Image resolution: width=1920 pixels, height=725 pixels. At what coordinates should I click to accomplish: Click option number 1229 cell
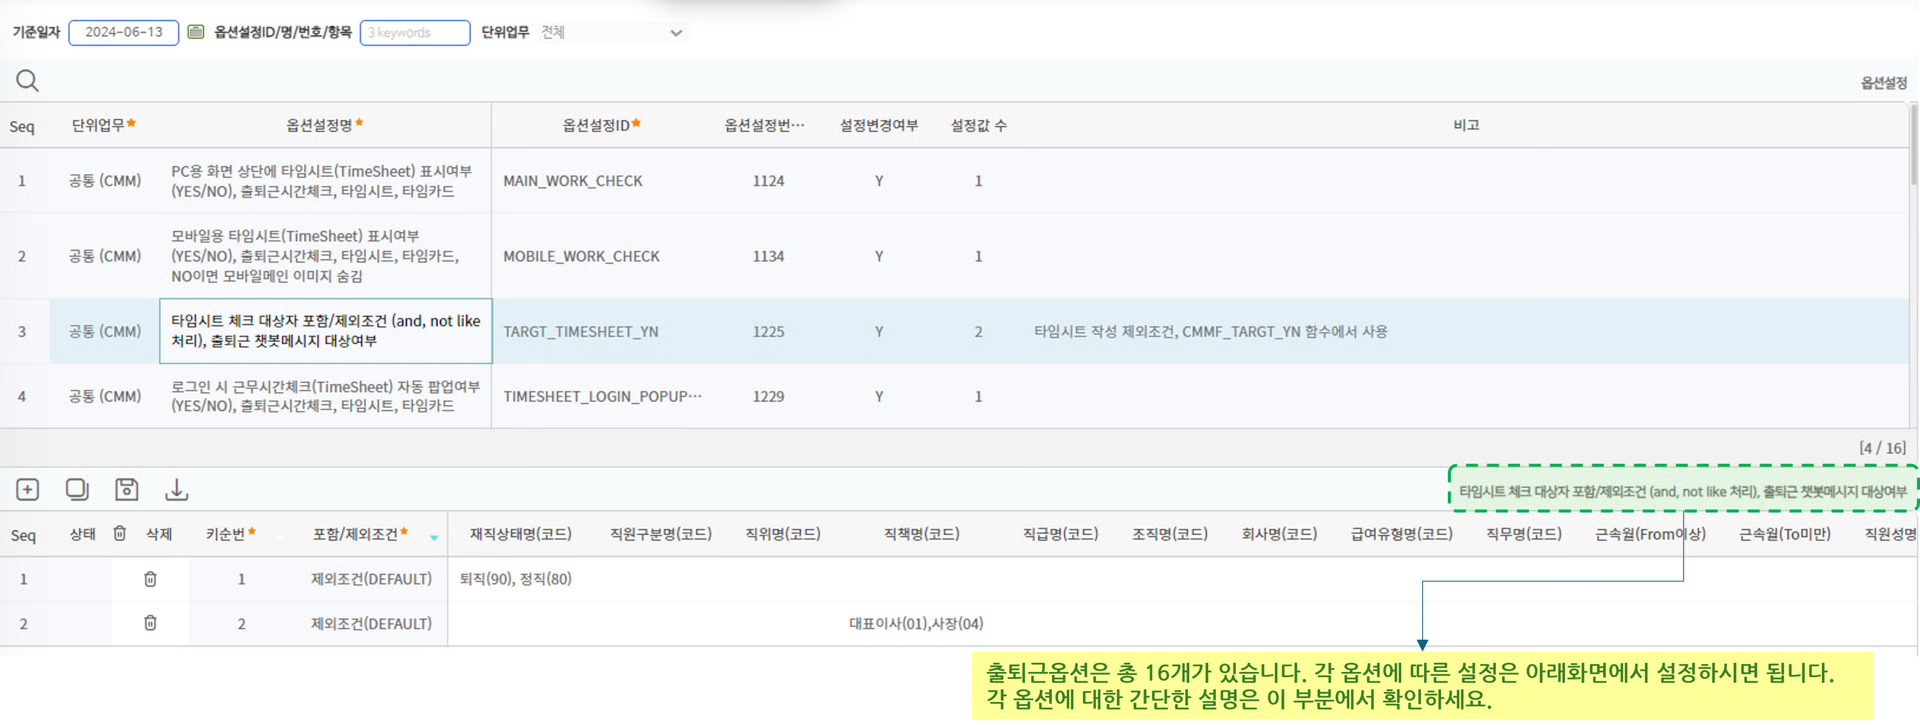coord(768,396)
